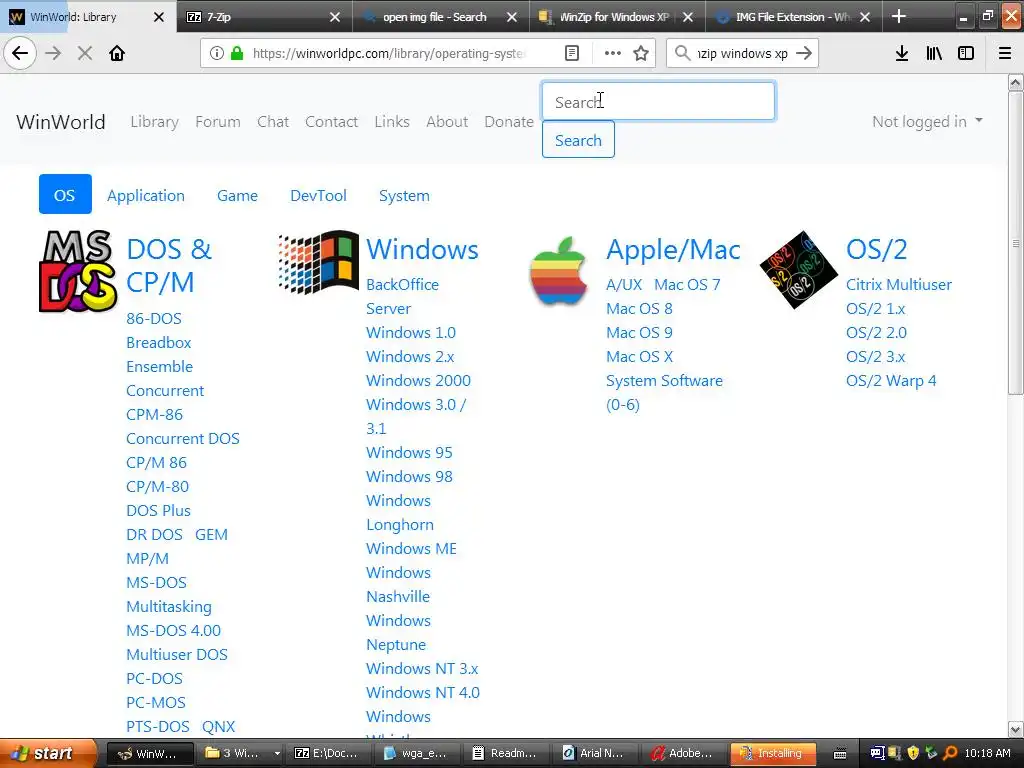Open the browser home page icon

(x=117, y=53)
